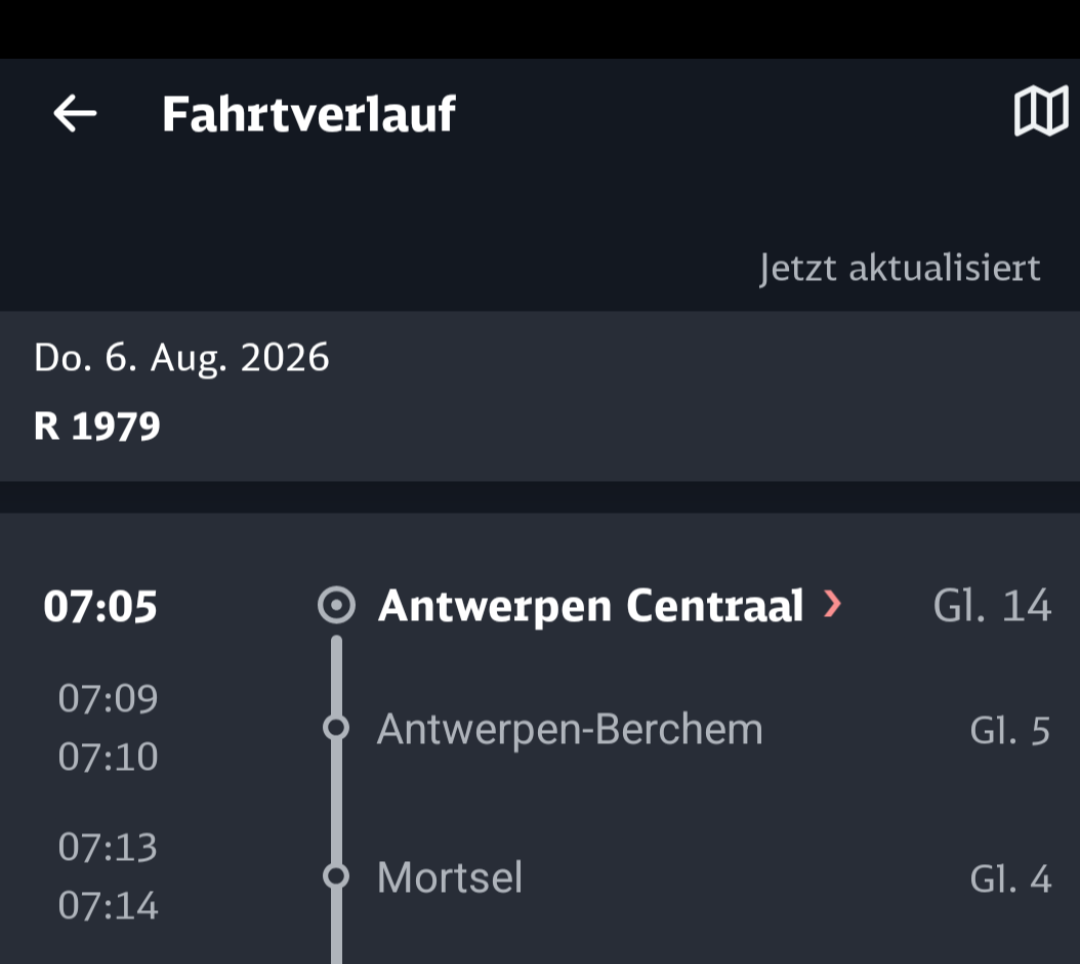Tap the Fahrtverlauf page title

click(x=309, y=114)
